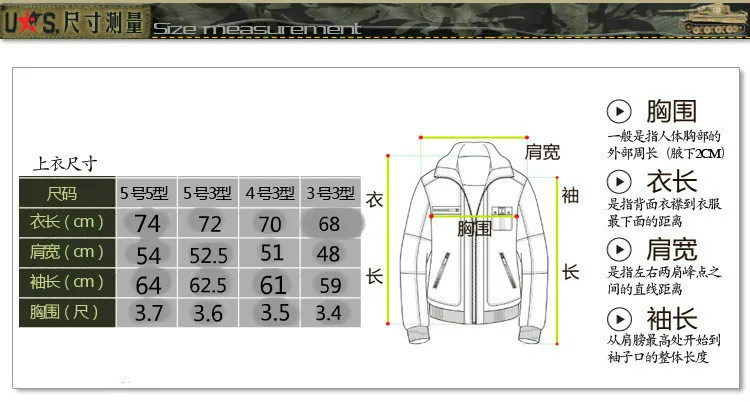
Task: Click the 胸围(尺) row label in table
Action: pos(67,312)
